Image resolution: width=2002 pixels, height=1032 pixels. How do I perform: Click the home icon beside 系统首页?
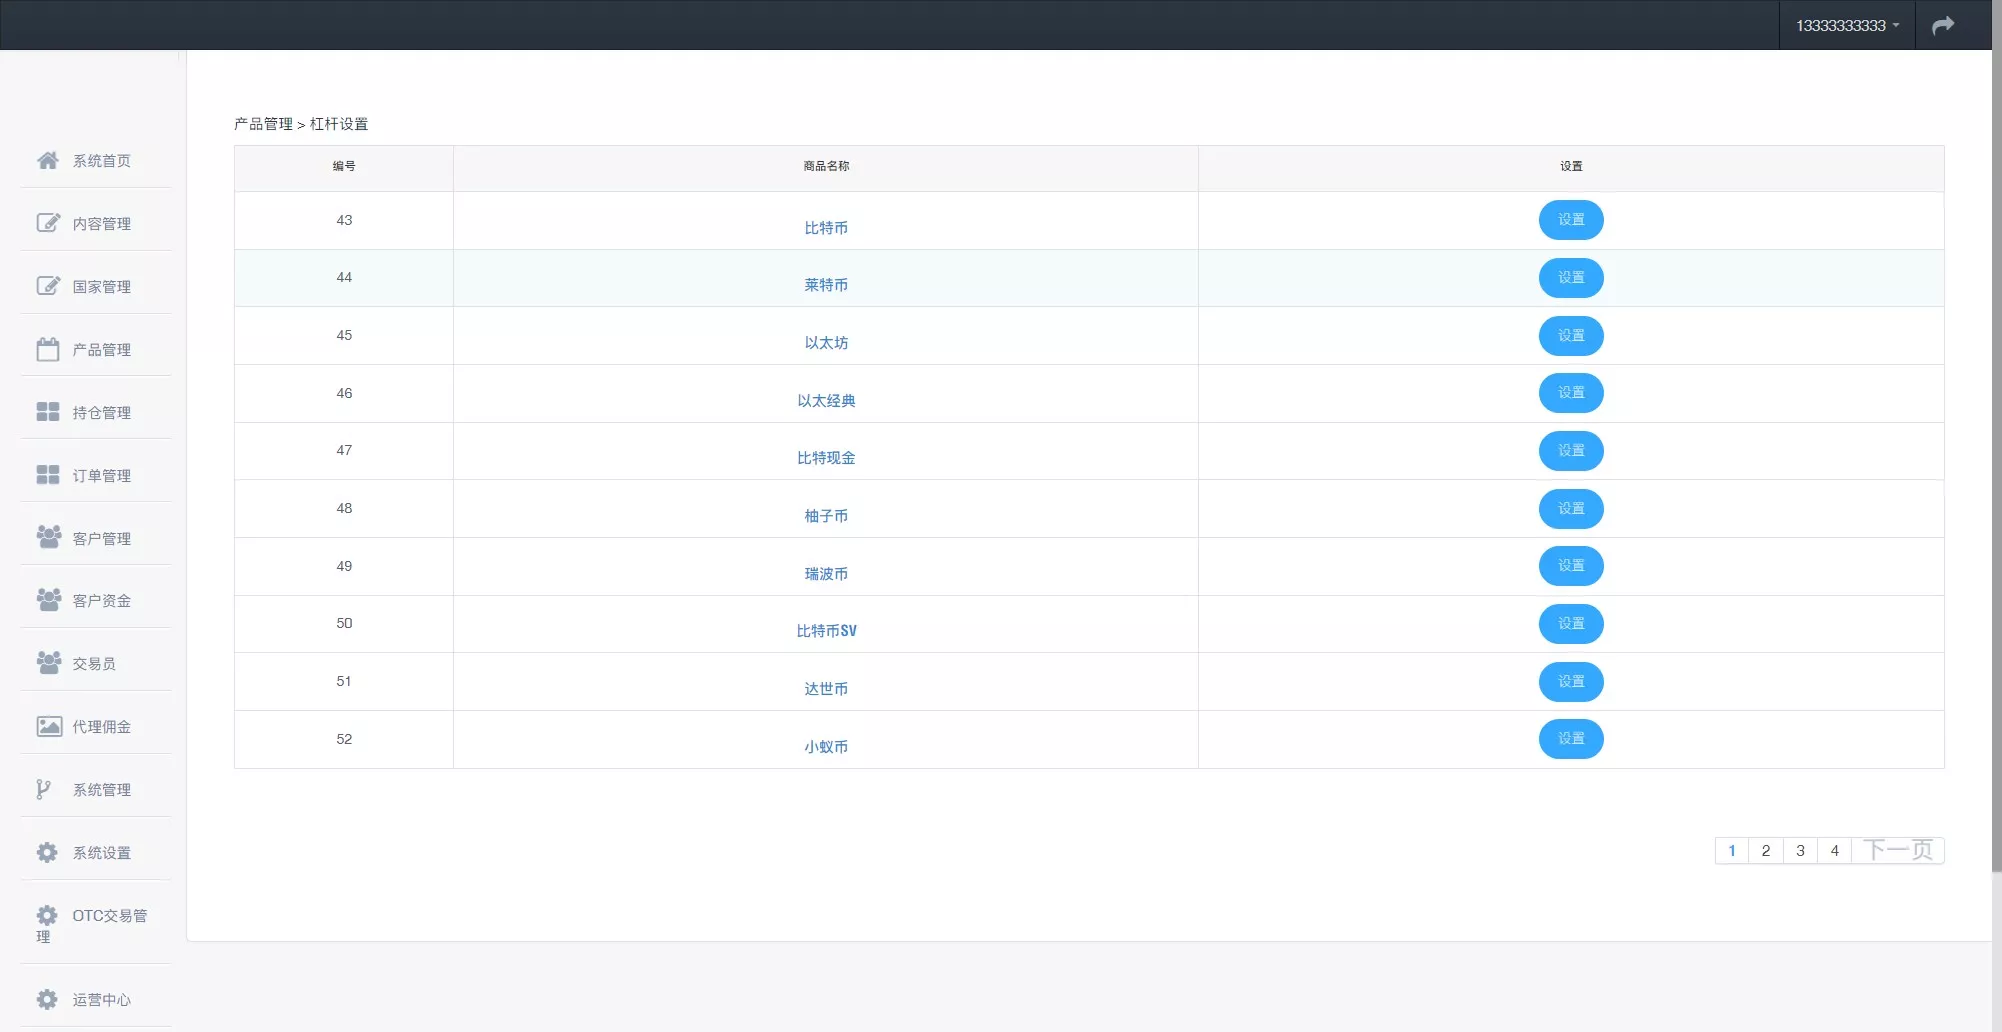pyautogui.click(x=47, y=160)
